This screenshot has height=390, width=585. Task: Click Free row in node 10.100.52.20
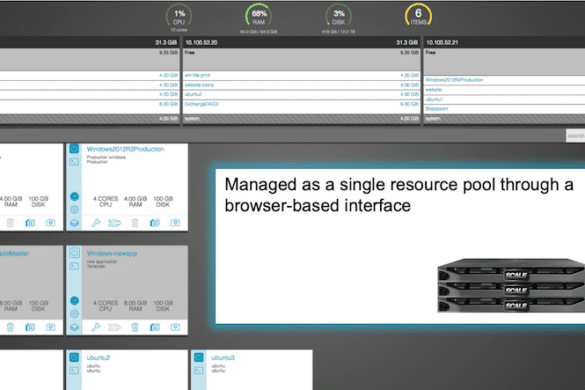point(301,59)
